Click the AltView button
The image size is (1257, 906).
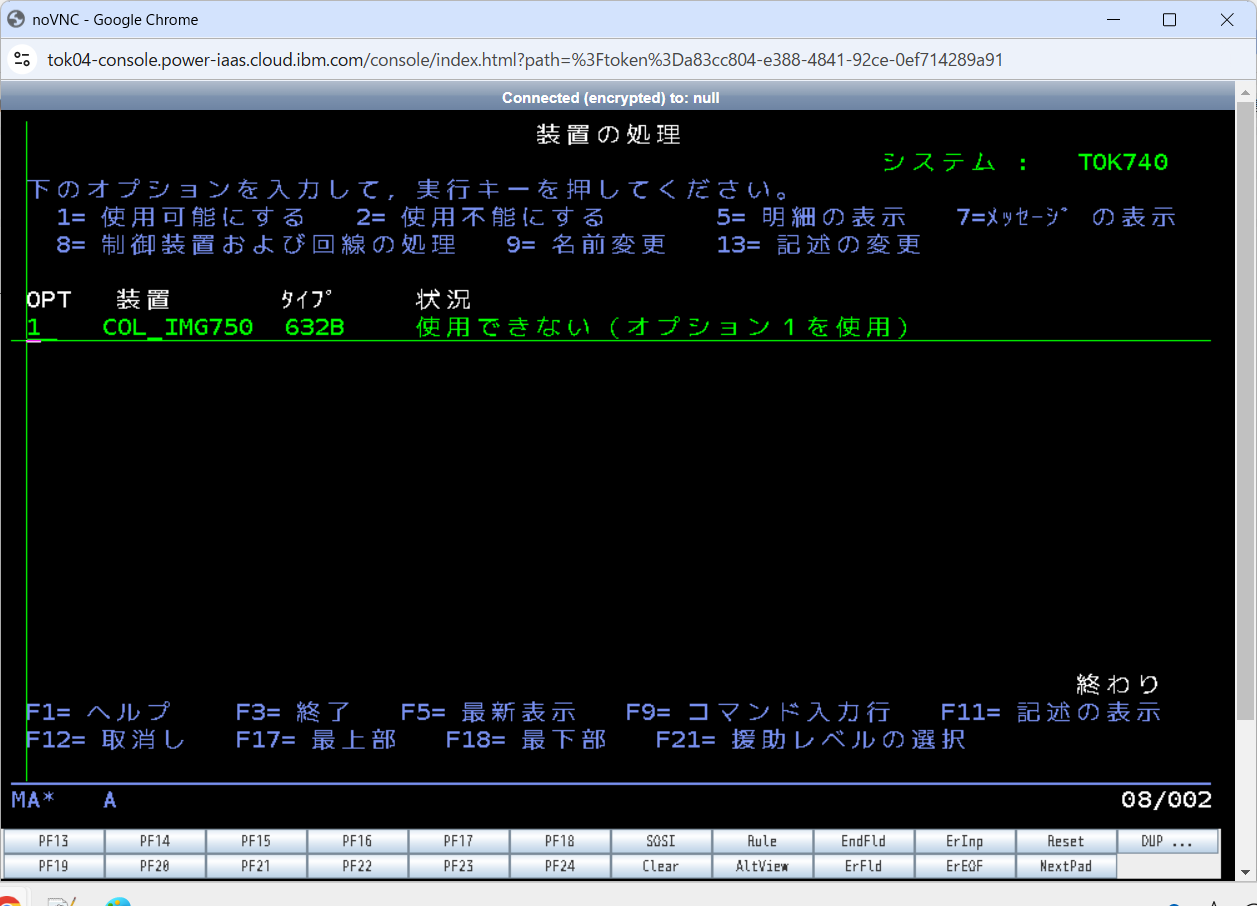point(762,866)
